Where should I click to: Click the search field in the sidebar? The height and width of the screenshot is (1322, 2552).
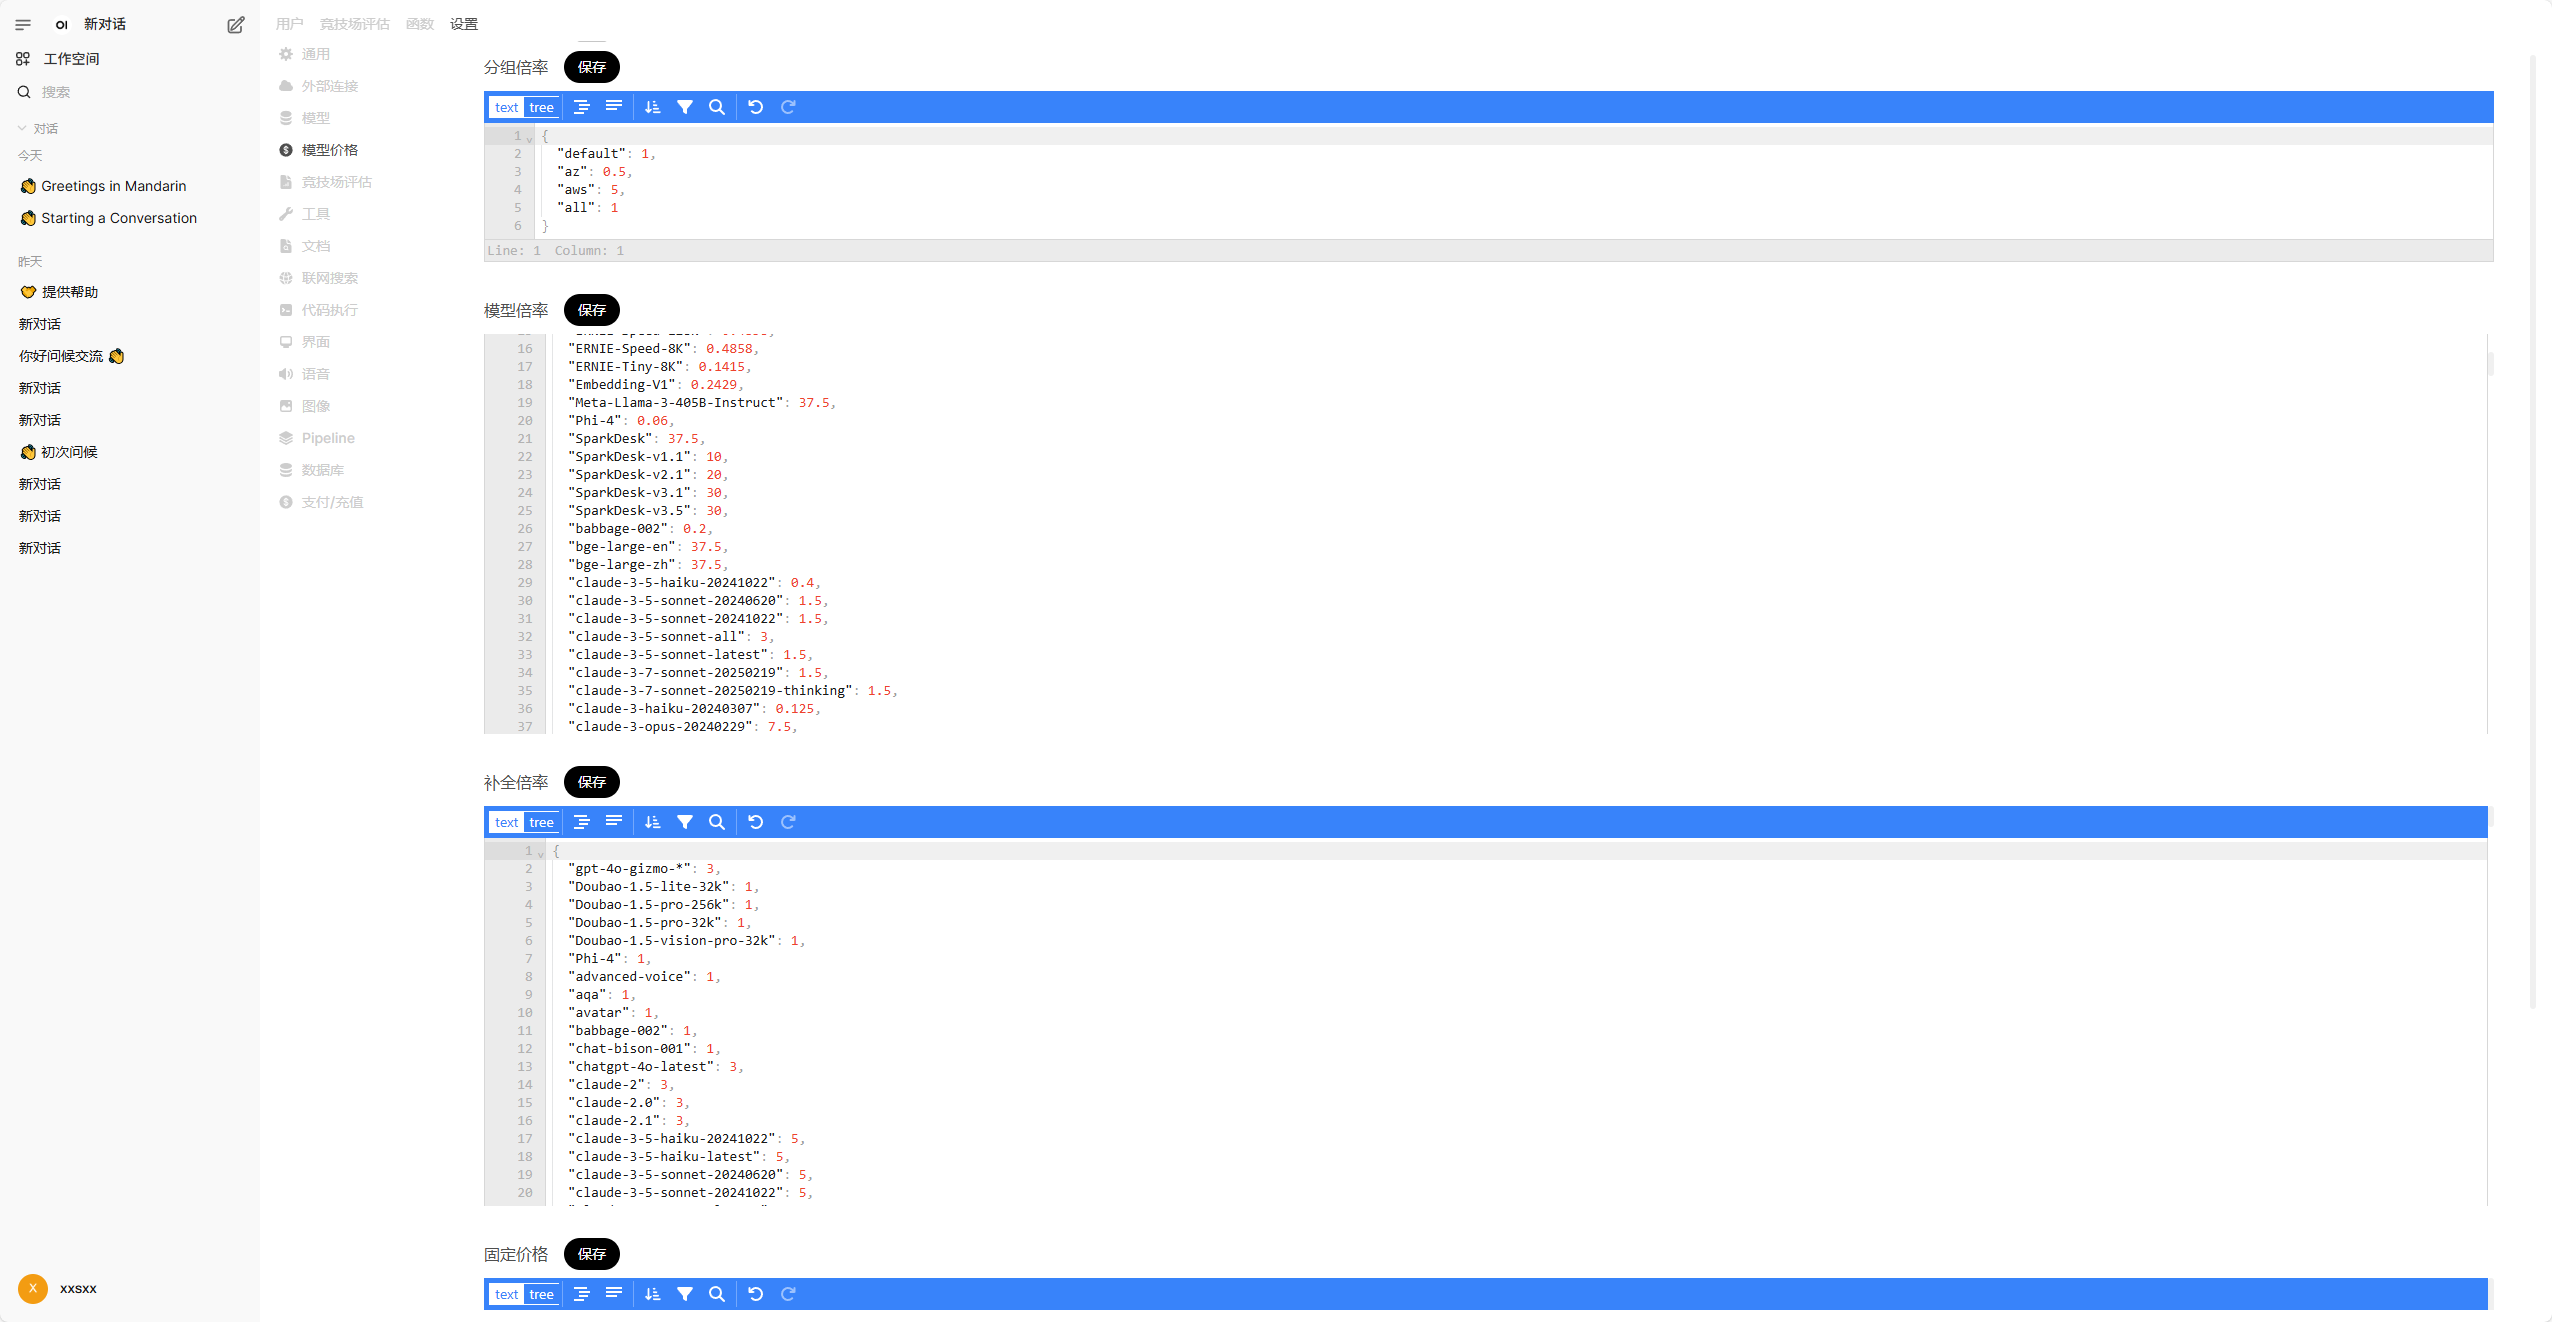(x=130, y=92)
